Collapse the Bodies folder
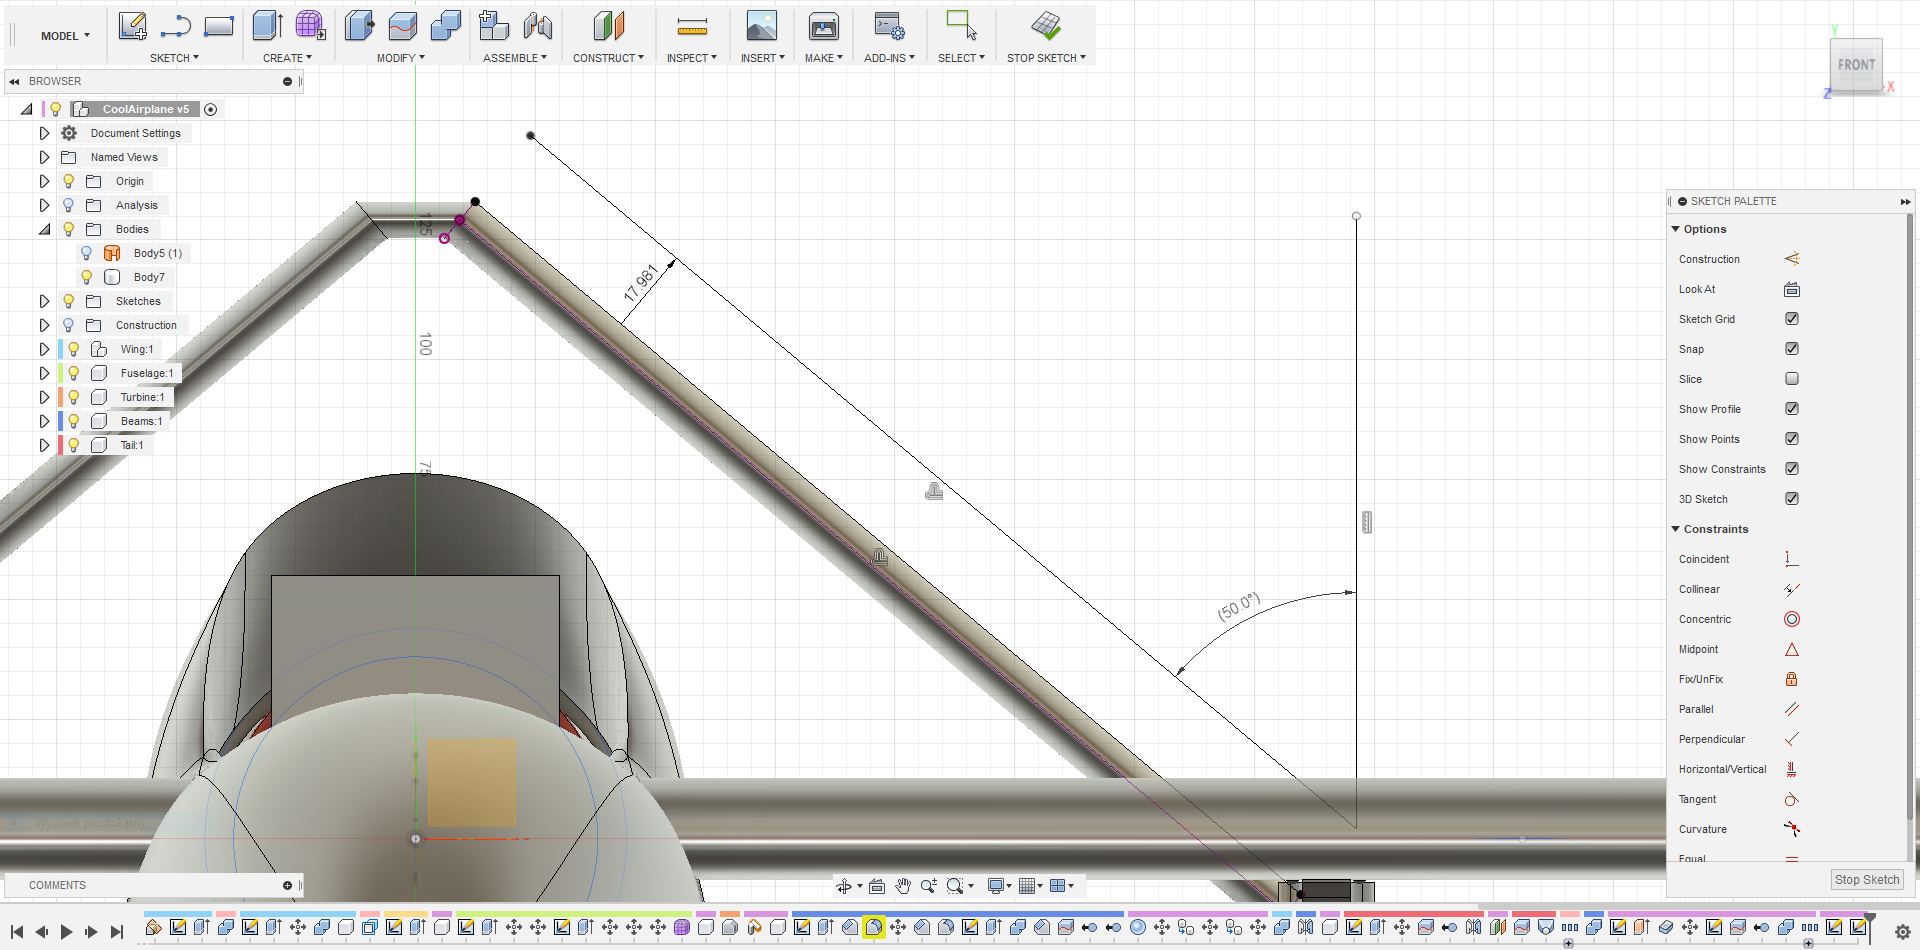Viewport: 1920px width, 950px height. (x=44, y=229)
